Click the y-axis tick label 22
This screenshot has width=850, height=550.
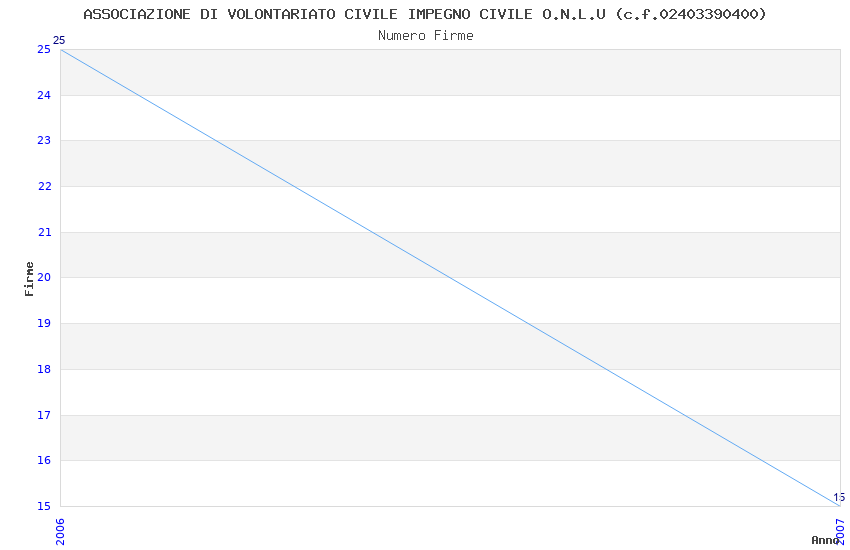(x=44, y=187)
